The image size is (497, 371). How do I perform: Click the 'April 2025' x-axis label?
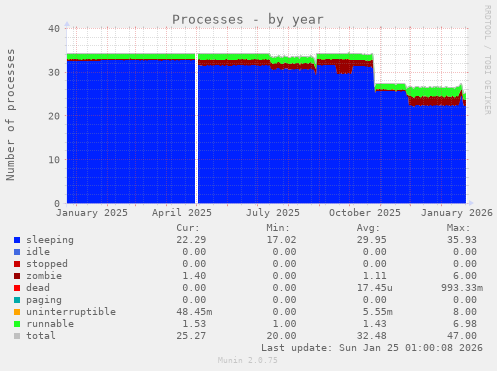[x=182, y=213]
